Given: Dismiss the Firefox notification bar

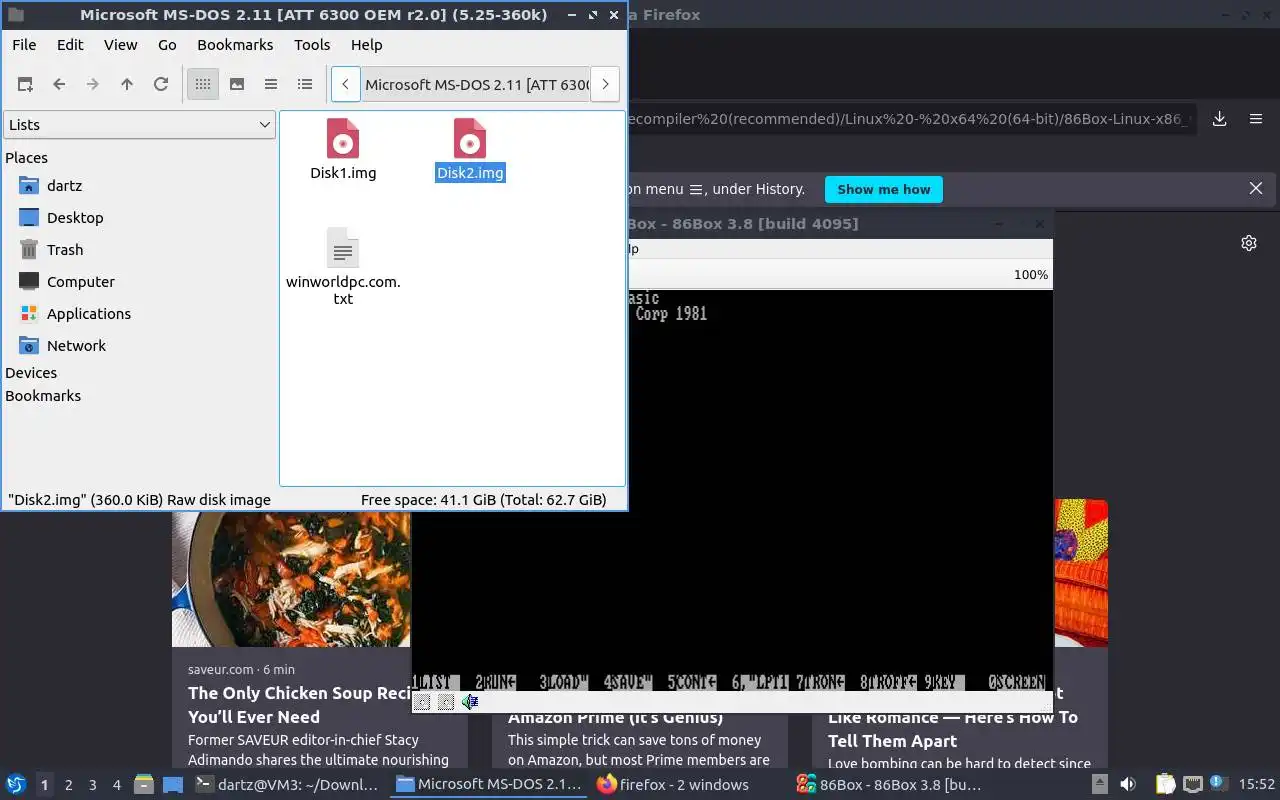Looking at the screenshot, I should click(x=1256, y=189).
